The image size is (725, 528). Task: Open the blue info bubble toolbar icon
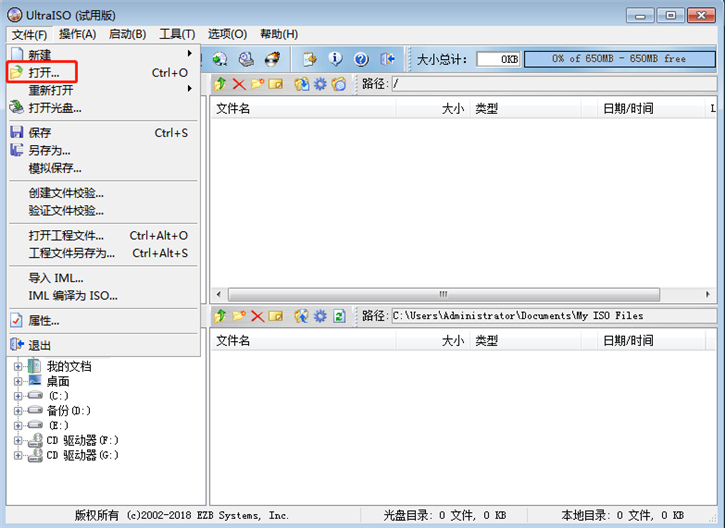point(335,59)
